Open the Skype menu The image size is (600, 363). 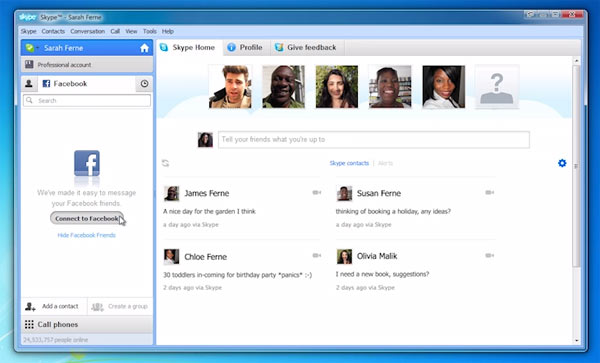tap(28, 31)
